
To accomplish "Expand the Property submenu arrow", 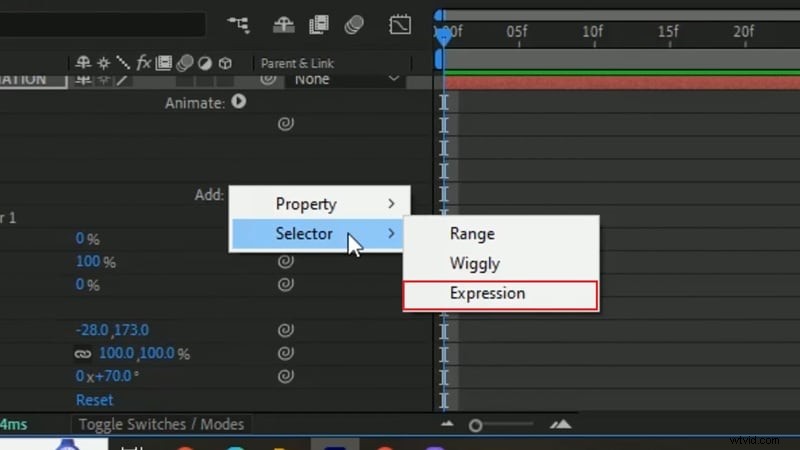I will coord(391,204).
